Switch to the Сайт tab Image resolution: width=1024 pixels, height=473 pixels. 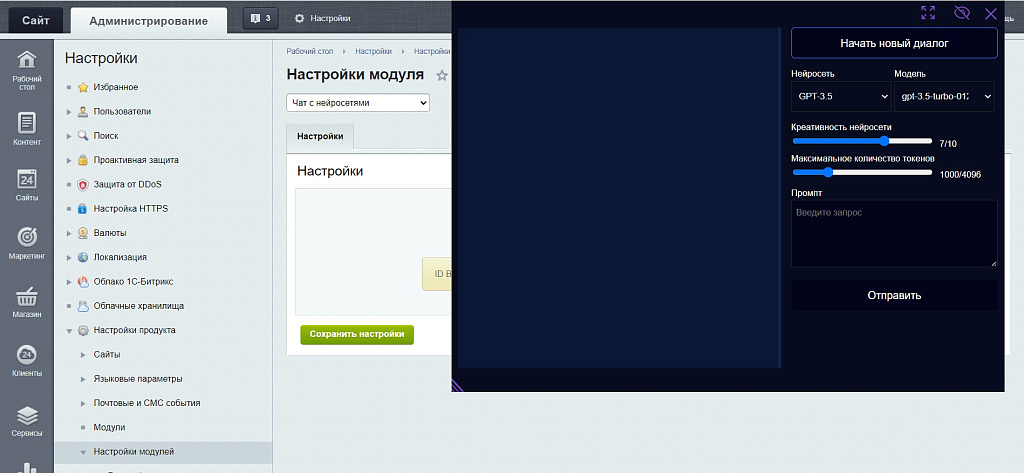pyautogui.click(x=36, y=21)
